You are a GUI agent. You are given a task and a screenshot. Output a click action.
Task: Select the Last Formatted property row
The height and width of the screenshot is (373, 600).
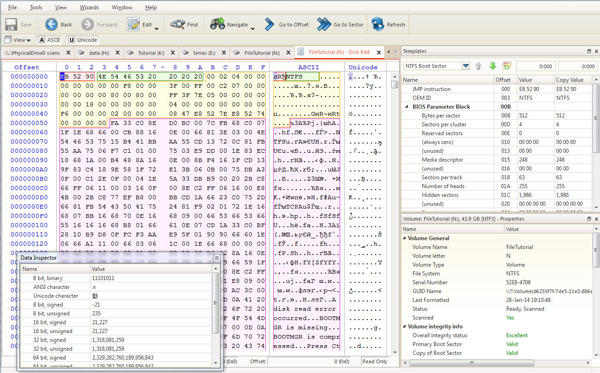[x=497, y=300]
